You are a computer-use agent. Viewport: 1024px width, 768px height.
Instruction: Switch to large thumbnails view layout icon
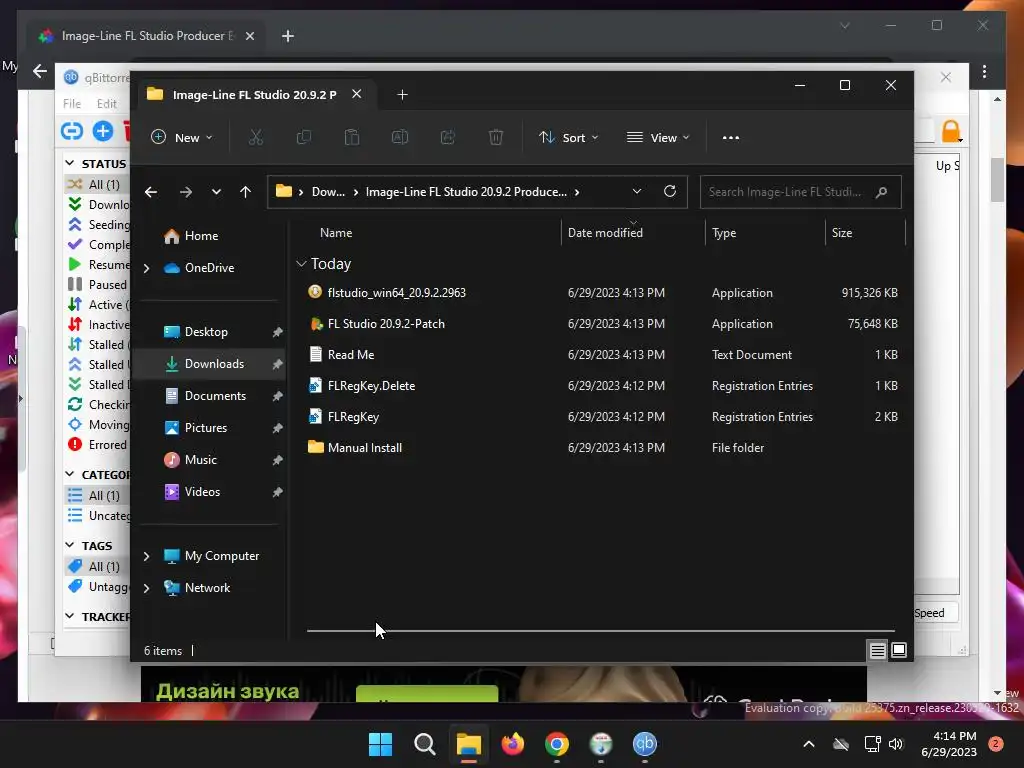click(x=899, y=650)
